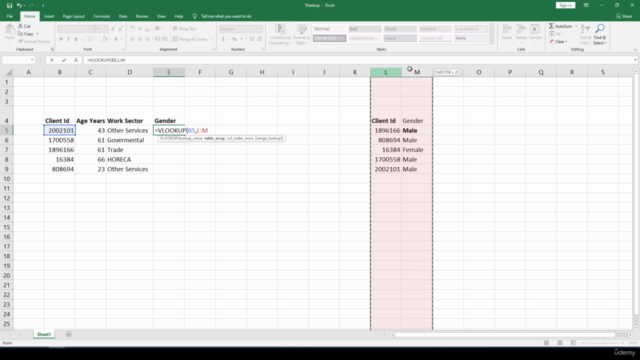This screenshot has height=360, width=640.
Task: Click the Paste clipboard icon
Action: [9, 29]
